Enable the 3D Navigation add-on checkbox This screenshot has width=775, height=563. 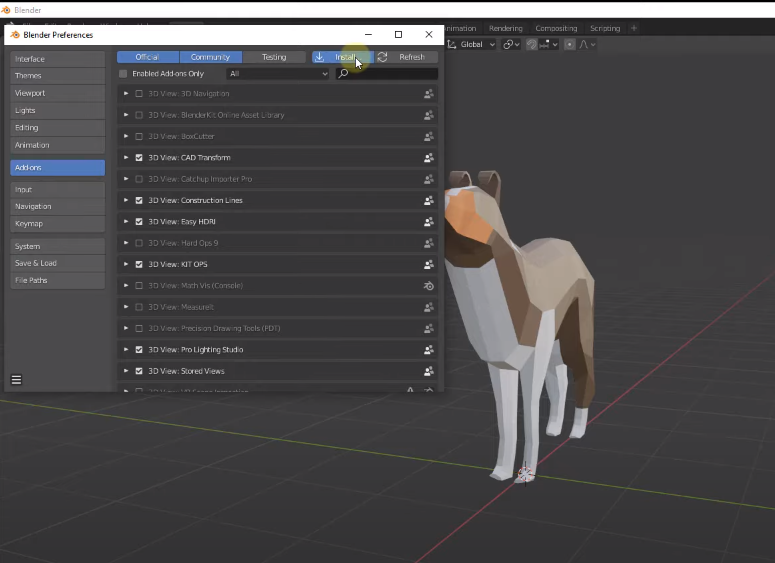pos(139,93)
